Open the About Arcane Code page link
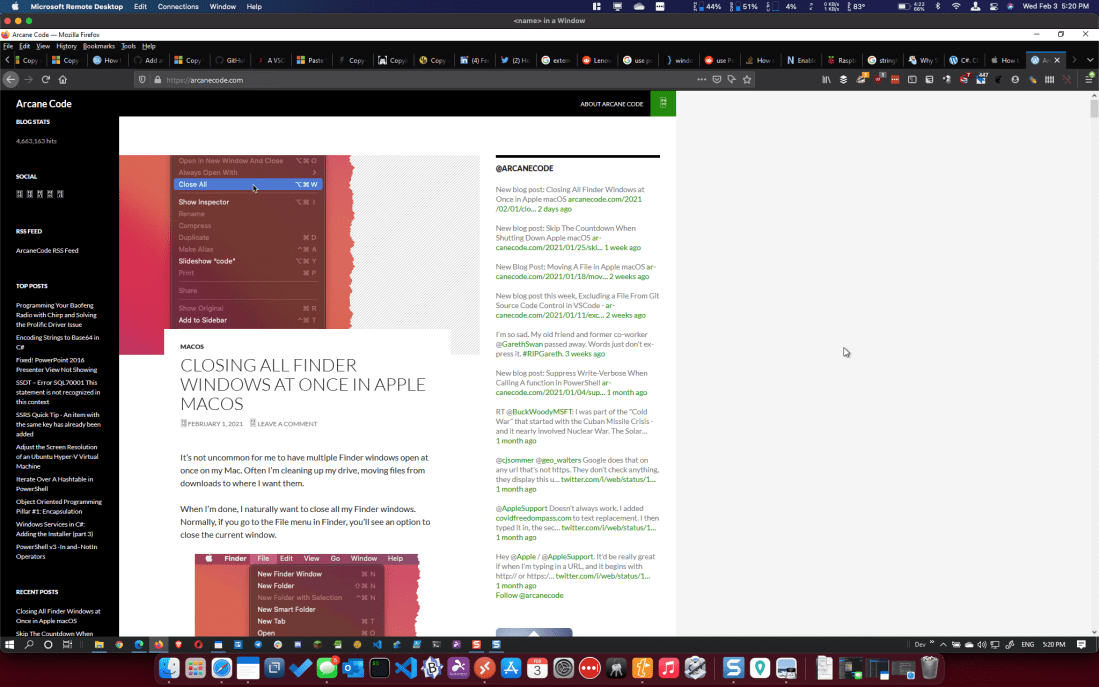 [x=611, y=104]
